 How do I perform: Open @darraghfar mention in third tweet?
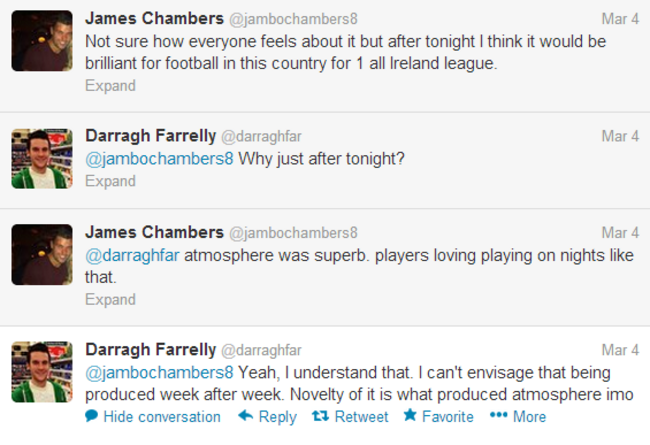point(132,255)
